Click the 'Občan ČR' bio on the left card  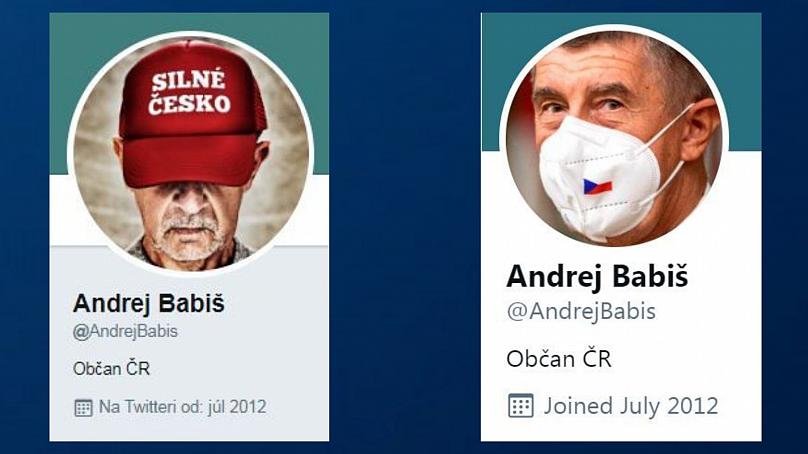pos(111,369)
